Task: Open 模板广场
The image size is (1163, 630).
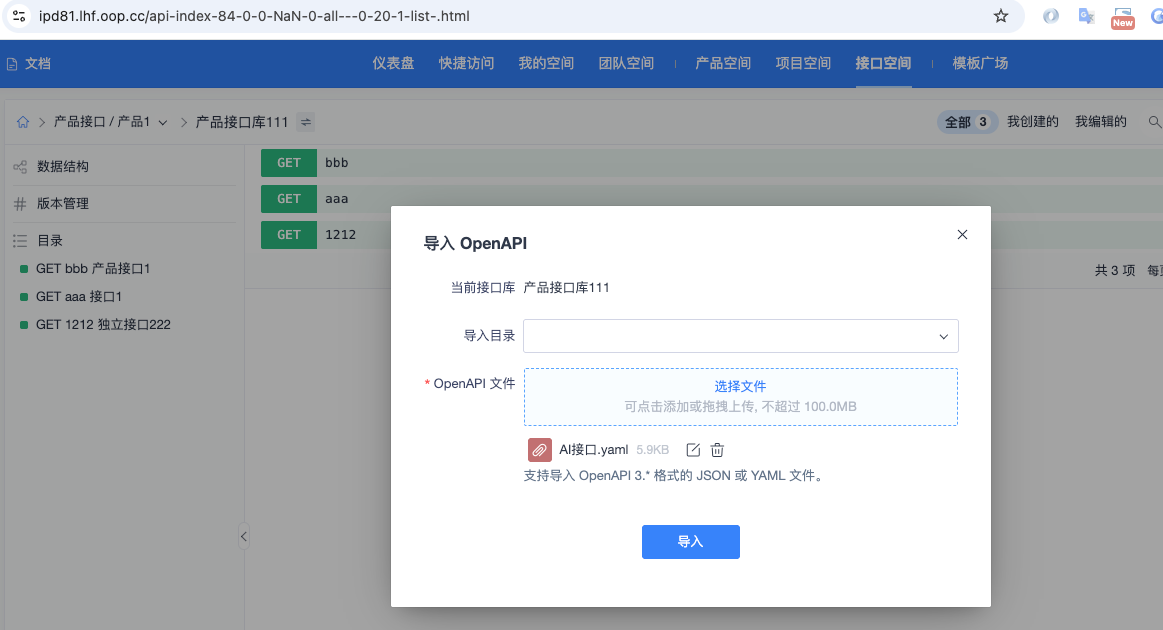Action: point(980,63)
